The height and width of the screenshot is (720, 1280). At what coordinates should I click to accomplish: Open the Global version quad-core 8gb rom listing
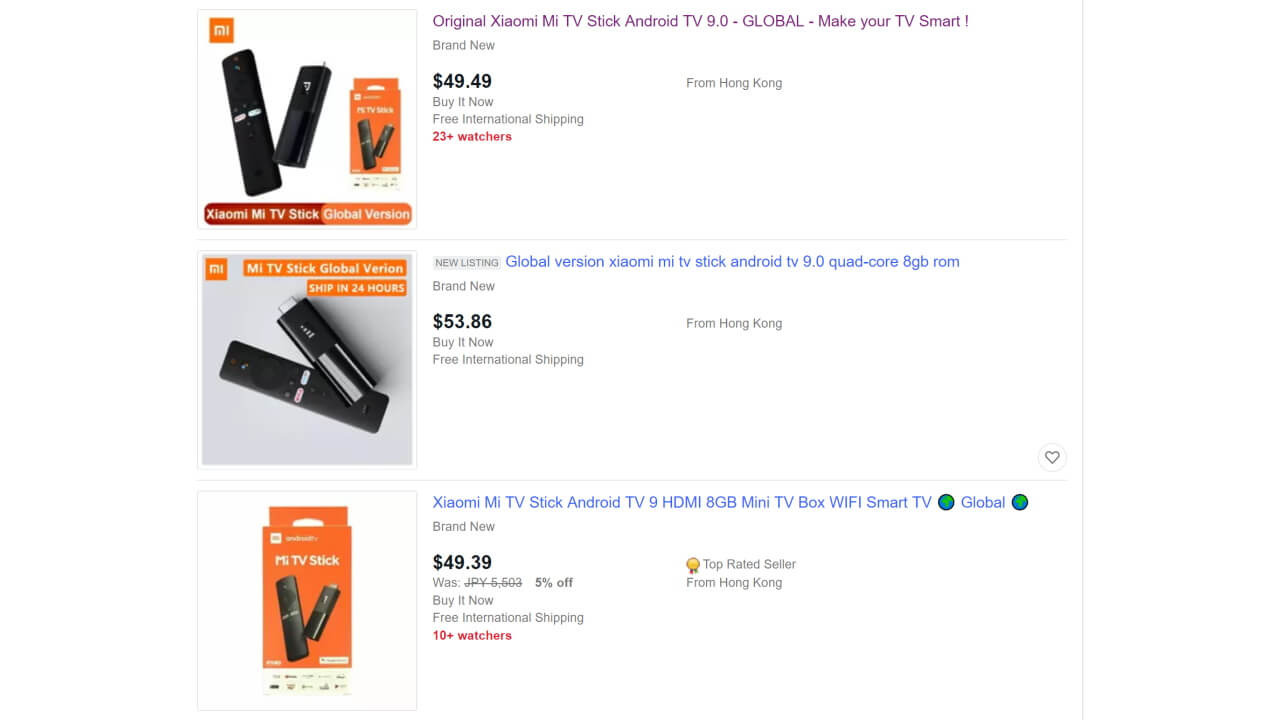[x=732, y=262]
